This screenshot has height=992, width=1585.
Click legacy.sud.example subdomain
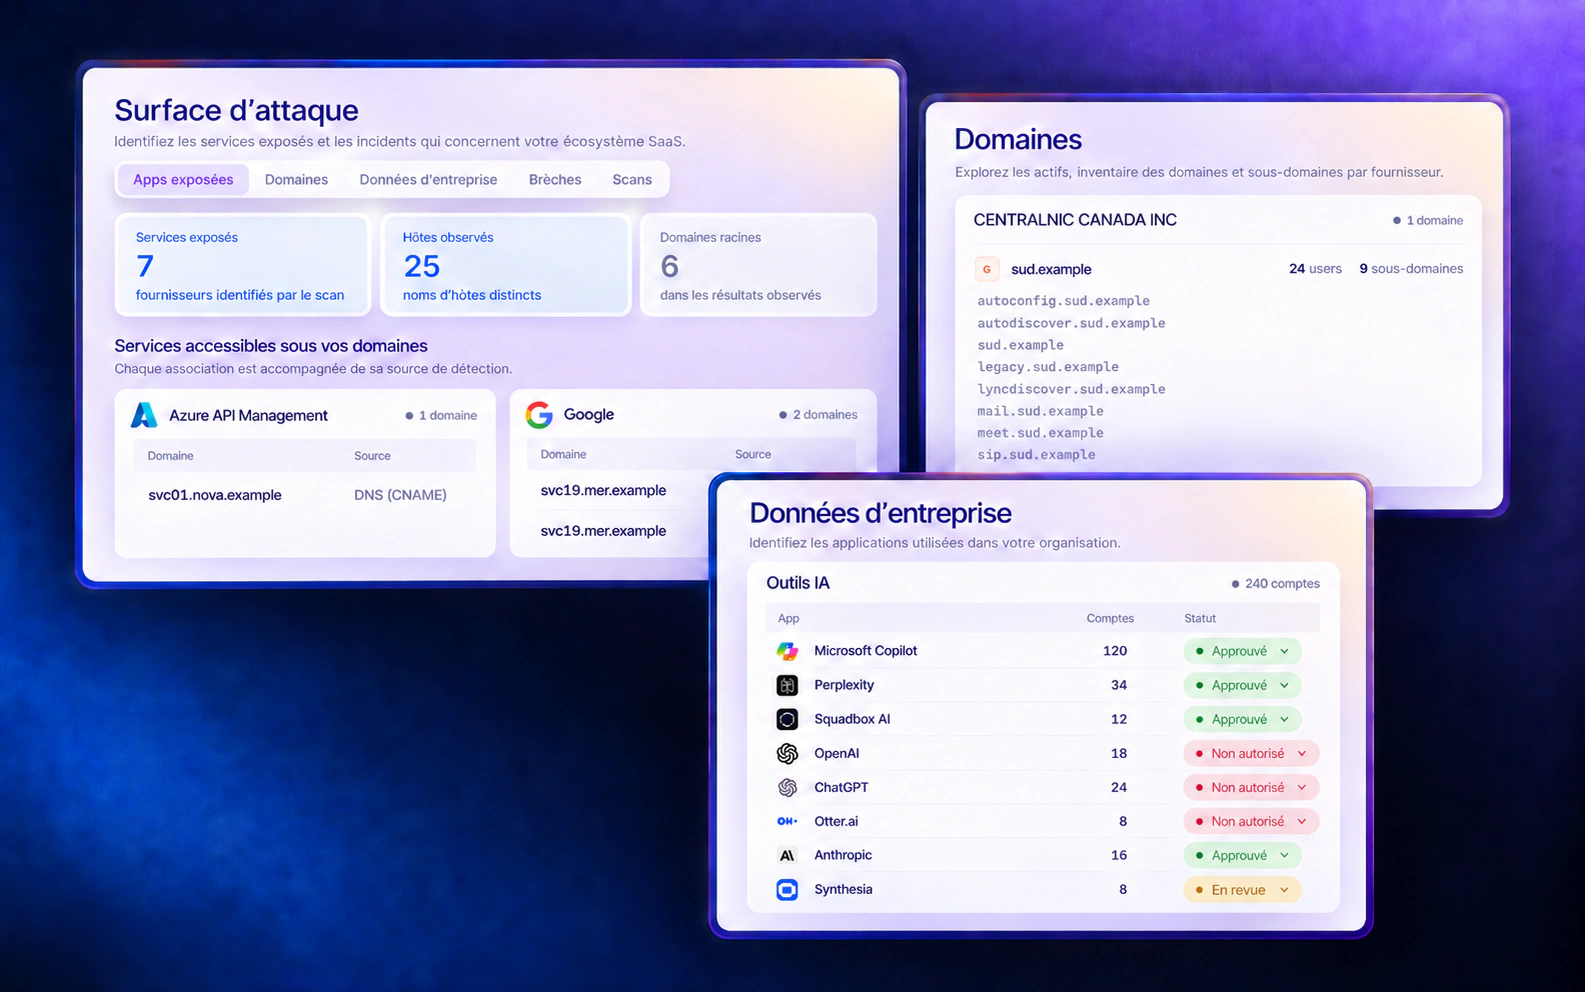point(1048,367)
